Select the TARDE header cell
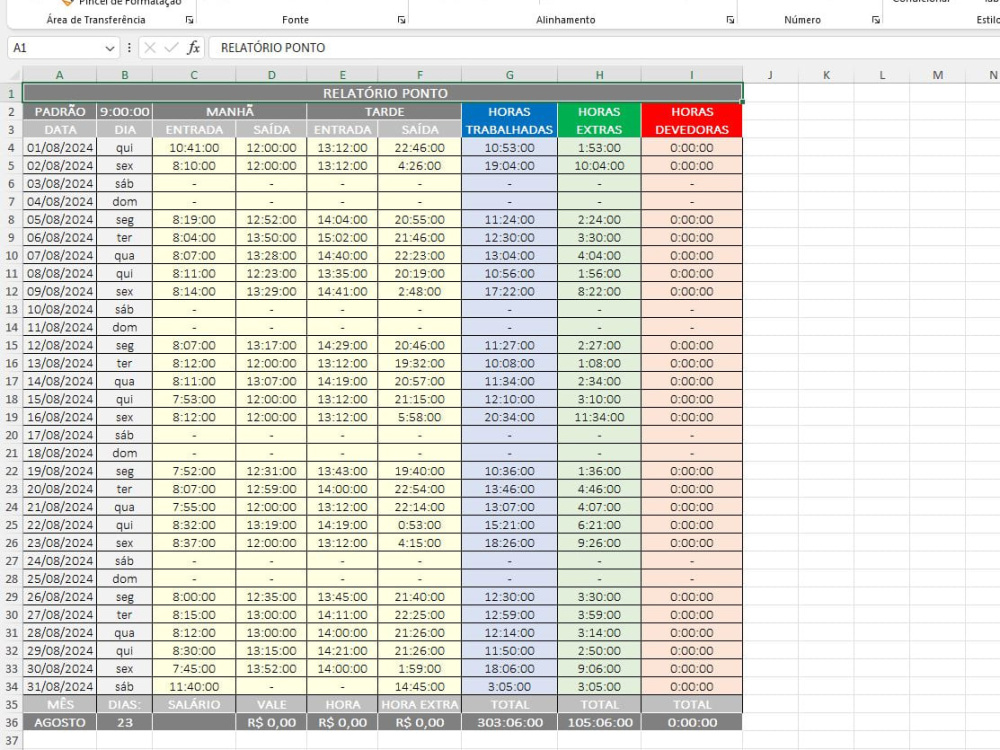The image size is (1000, 750). [384, 112]
